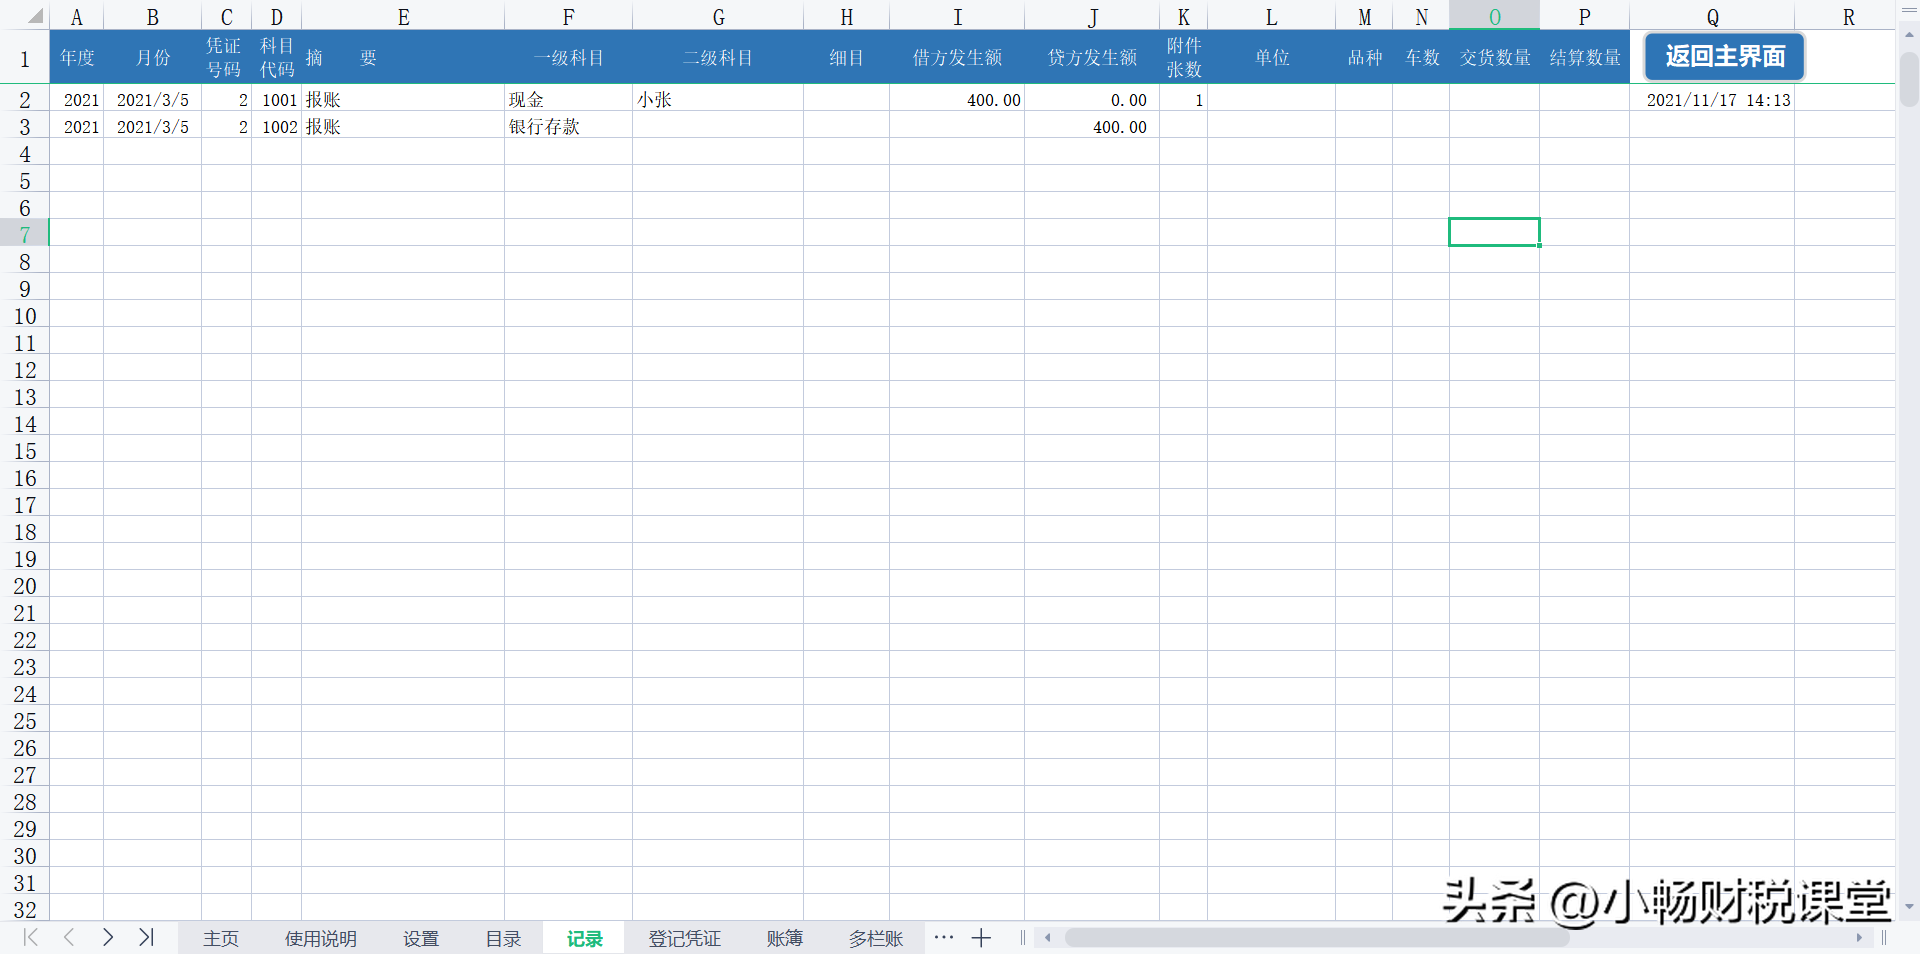1920x954 pixels.
Task: Select the debit amount 400.00 in row 2
Action: (x=957, y=99)
